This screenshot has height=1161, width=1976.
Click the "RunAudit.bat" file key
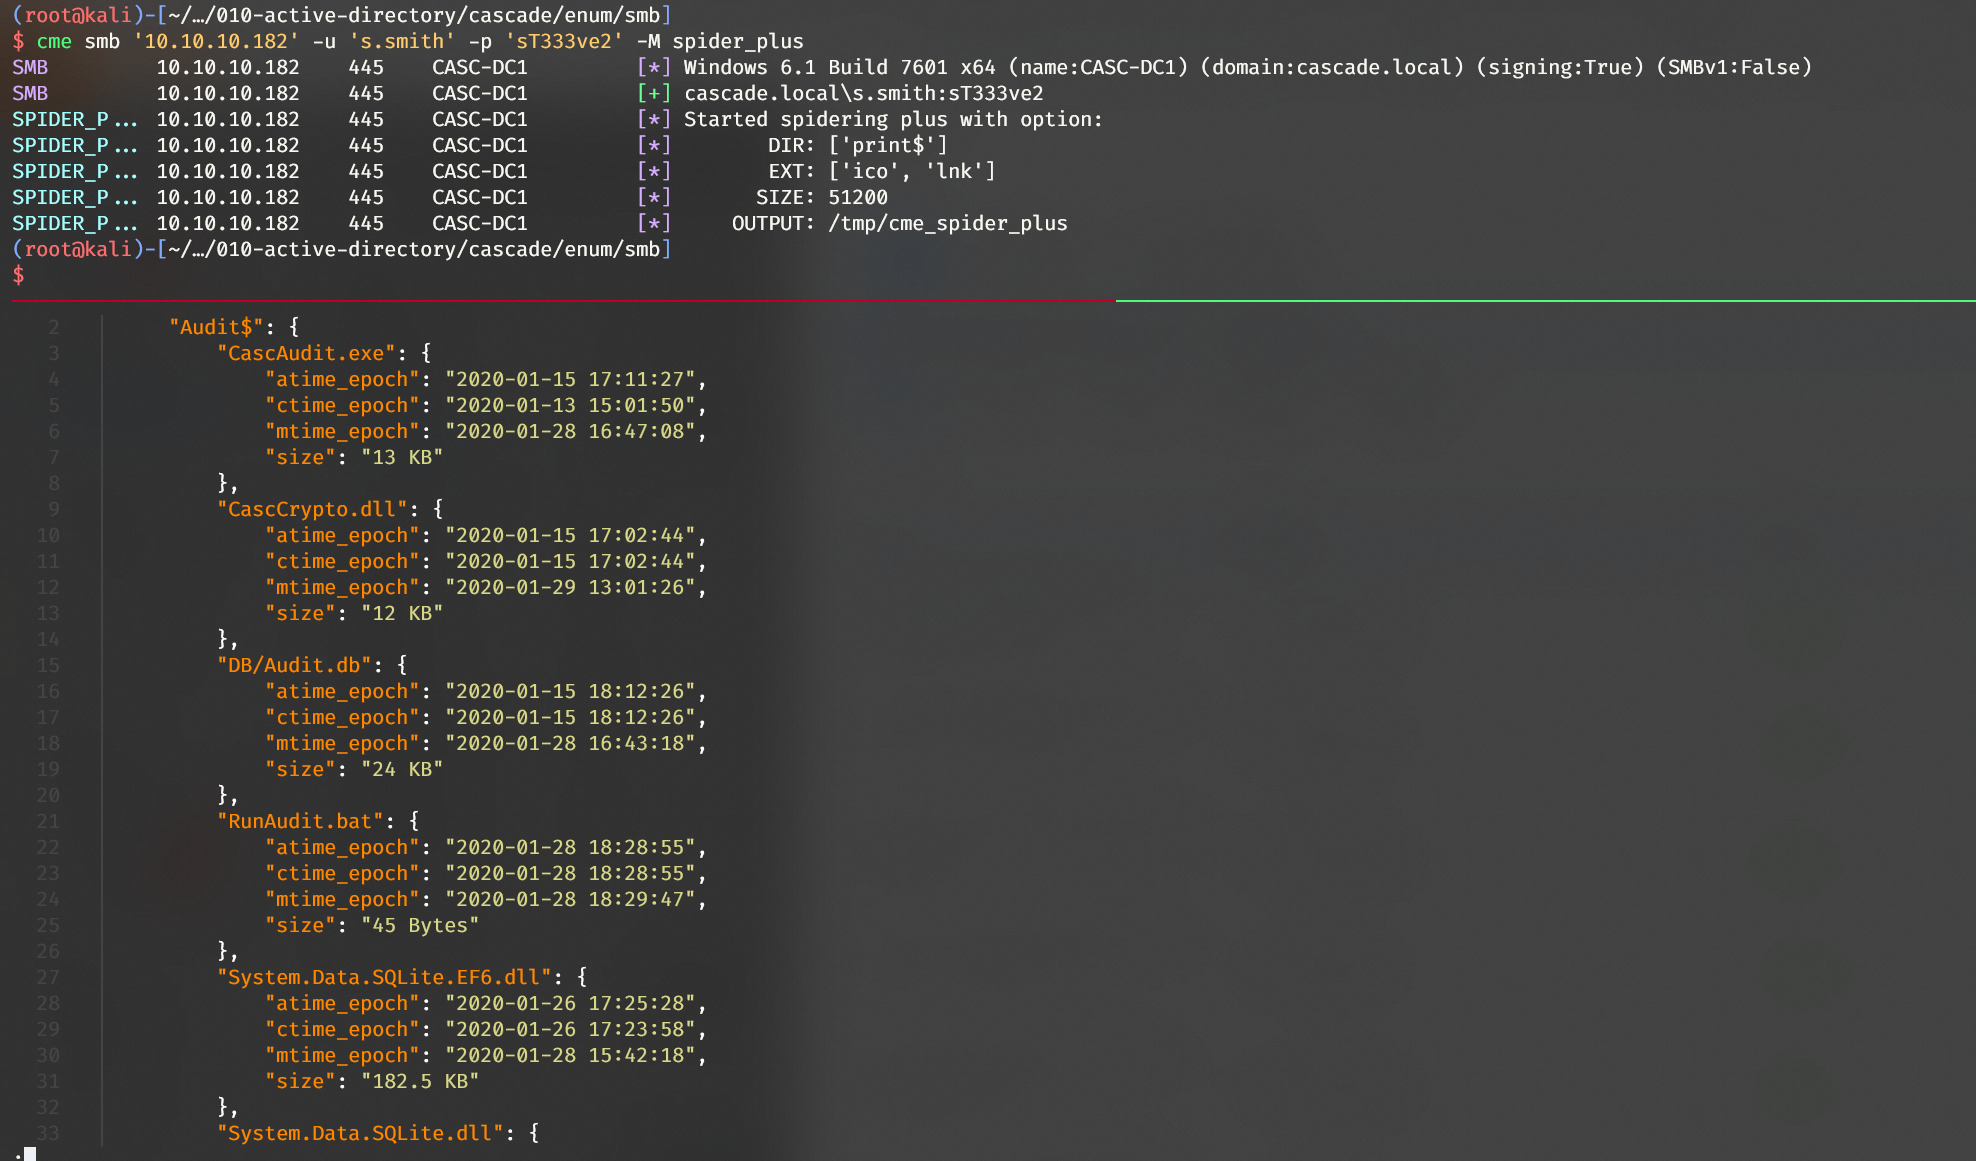coord(300,821)
